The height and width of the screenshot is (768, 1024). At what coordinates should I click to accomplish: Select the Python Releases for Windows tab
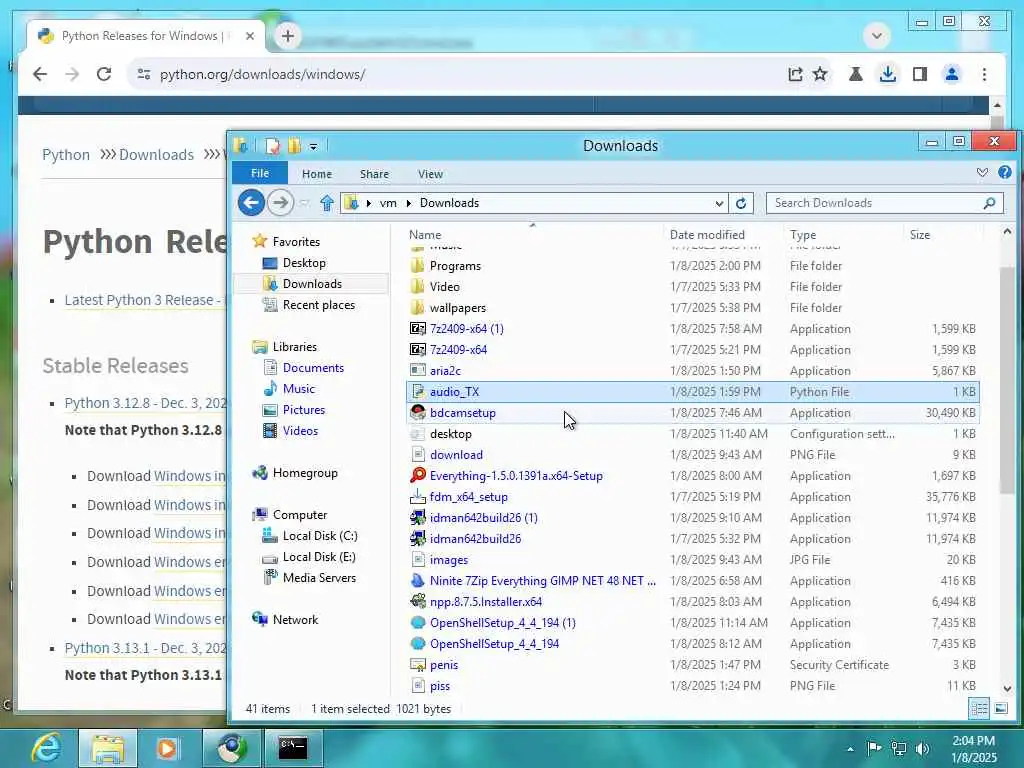[x=147, y=36]
